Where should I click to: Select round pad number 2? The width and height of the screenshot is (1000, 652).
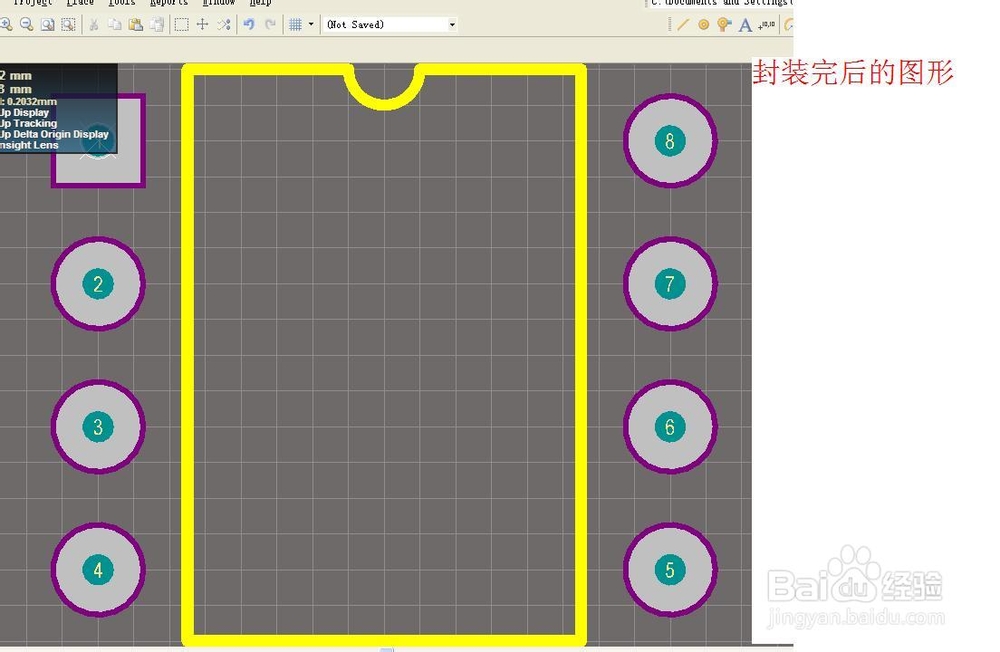[98, 284]
